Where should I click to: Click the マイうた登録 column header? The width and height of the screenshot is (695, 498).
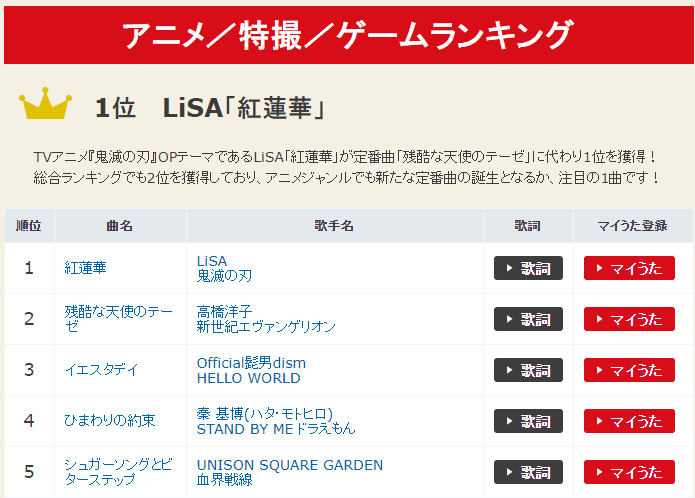click(x=632, y=226)
